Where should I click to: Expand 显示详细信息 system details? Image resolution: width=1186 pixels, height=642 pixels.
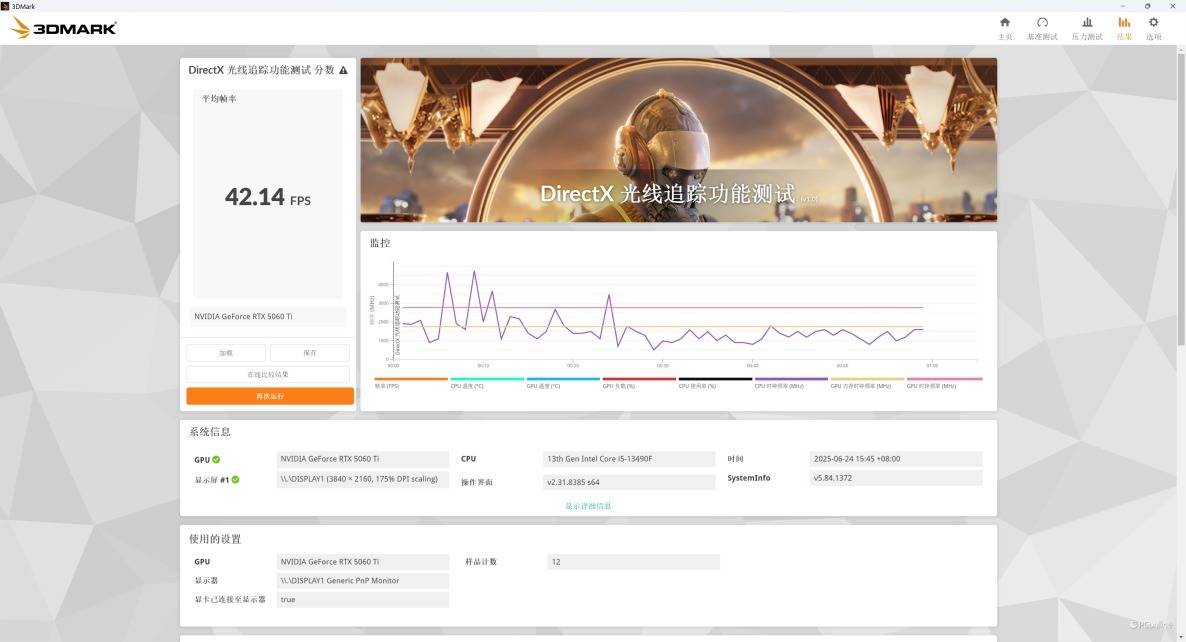[588, 506]
